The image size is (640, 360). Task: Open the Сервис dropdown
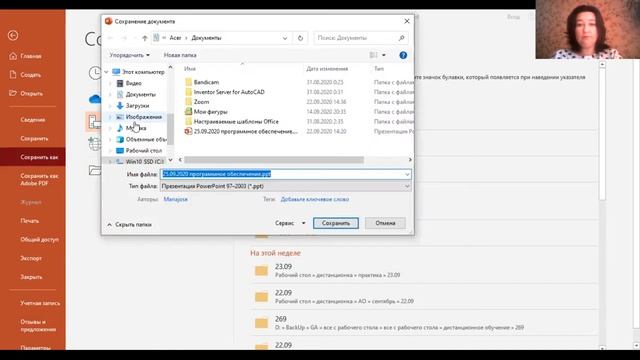click(290, 223)
